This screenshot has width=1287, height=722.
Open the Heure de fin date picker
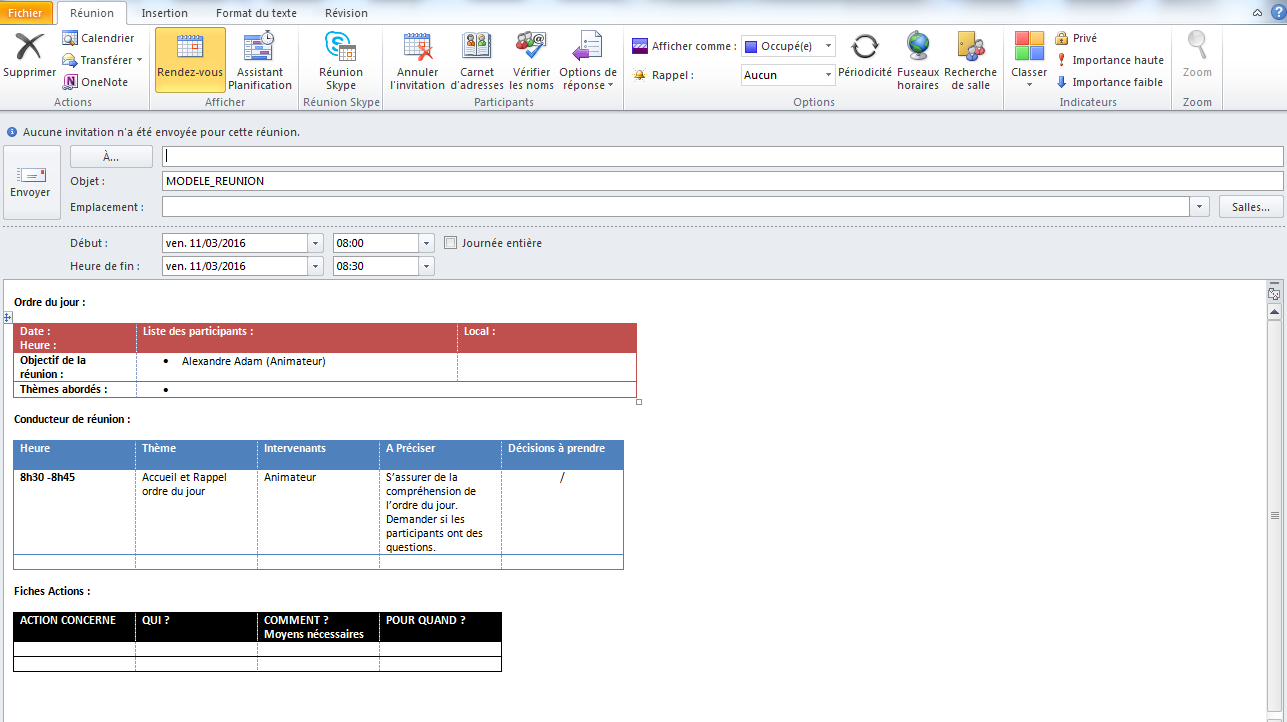[316, 266]
